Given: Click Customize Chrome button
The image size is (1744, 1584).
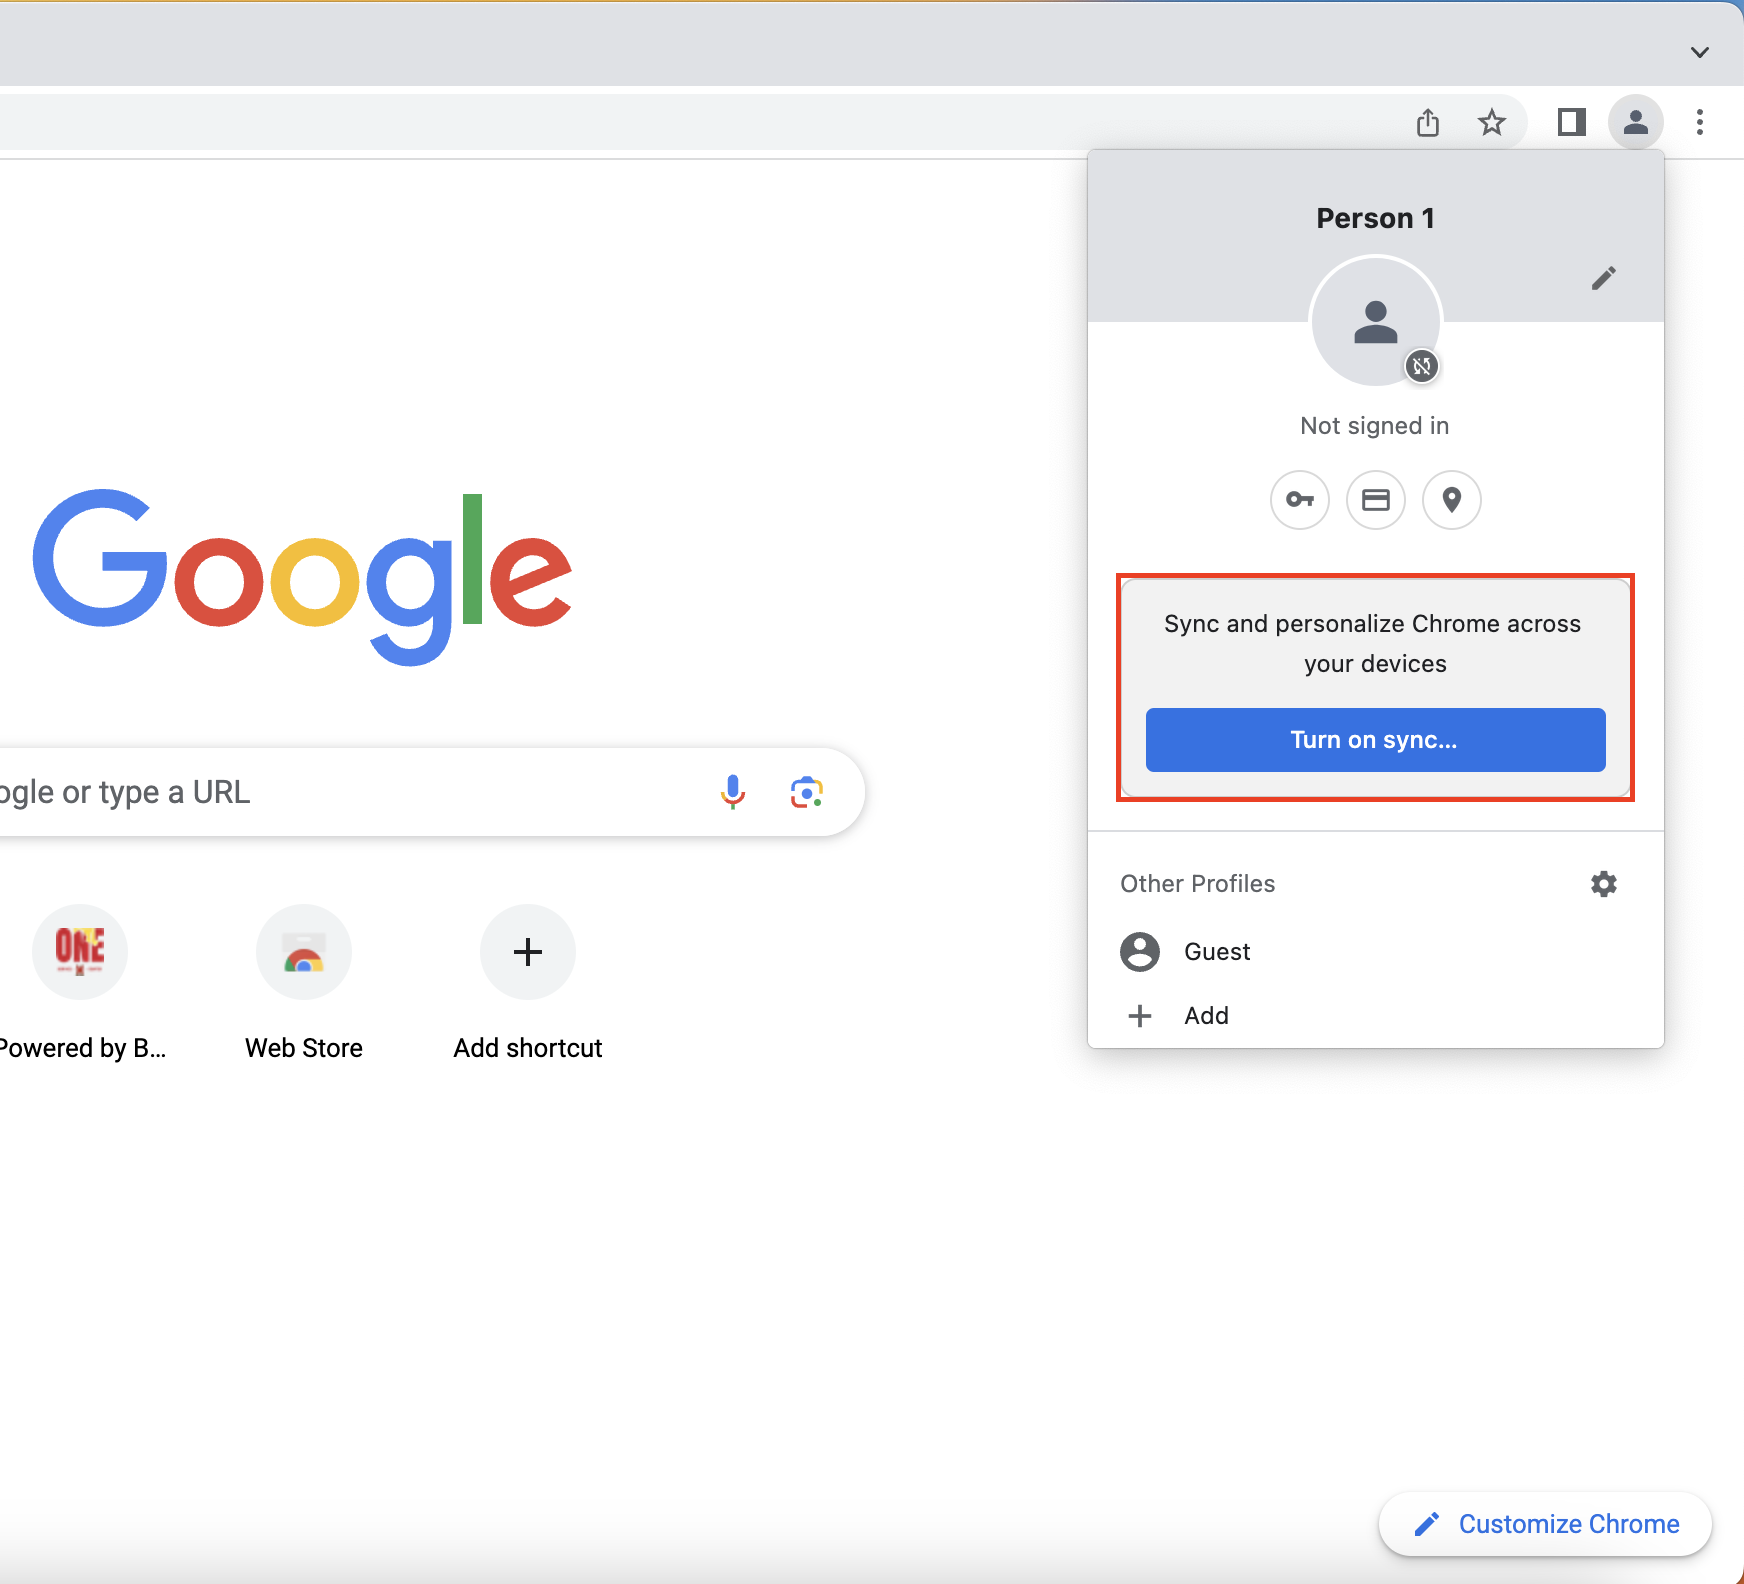Looking at the screenshot, I should 1545,1524.
